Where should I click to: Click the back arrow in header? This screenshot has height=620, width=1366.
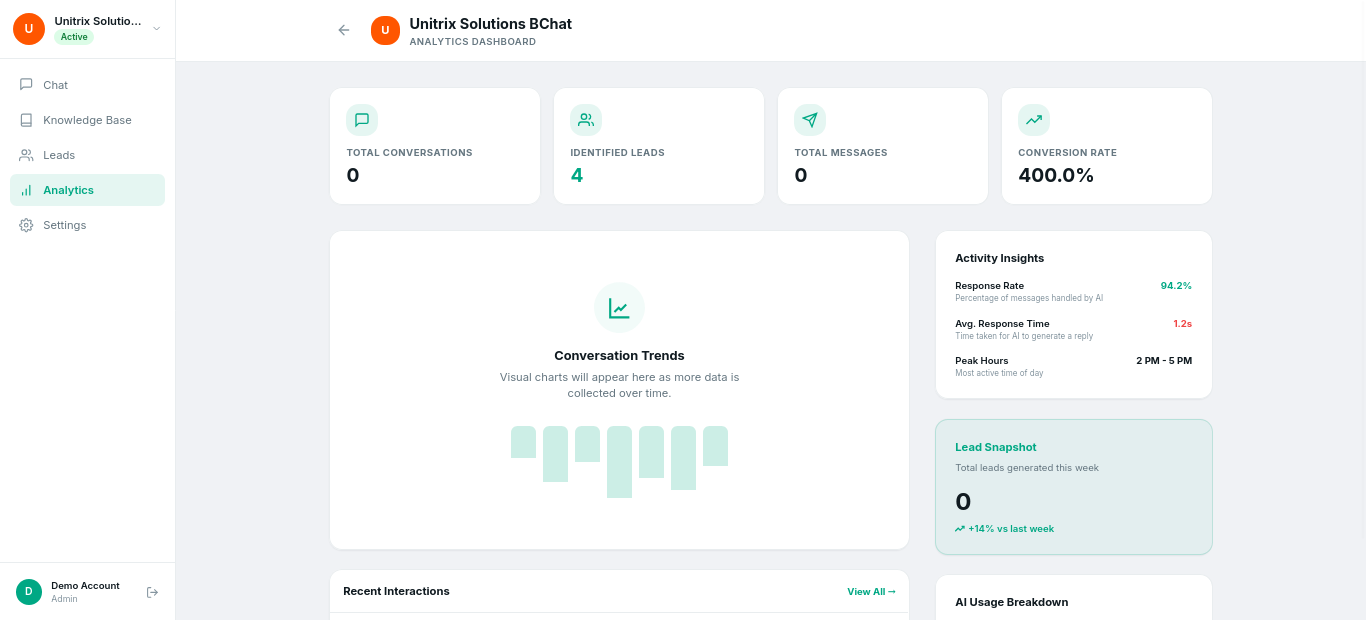tap(344, 30)
